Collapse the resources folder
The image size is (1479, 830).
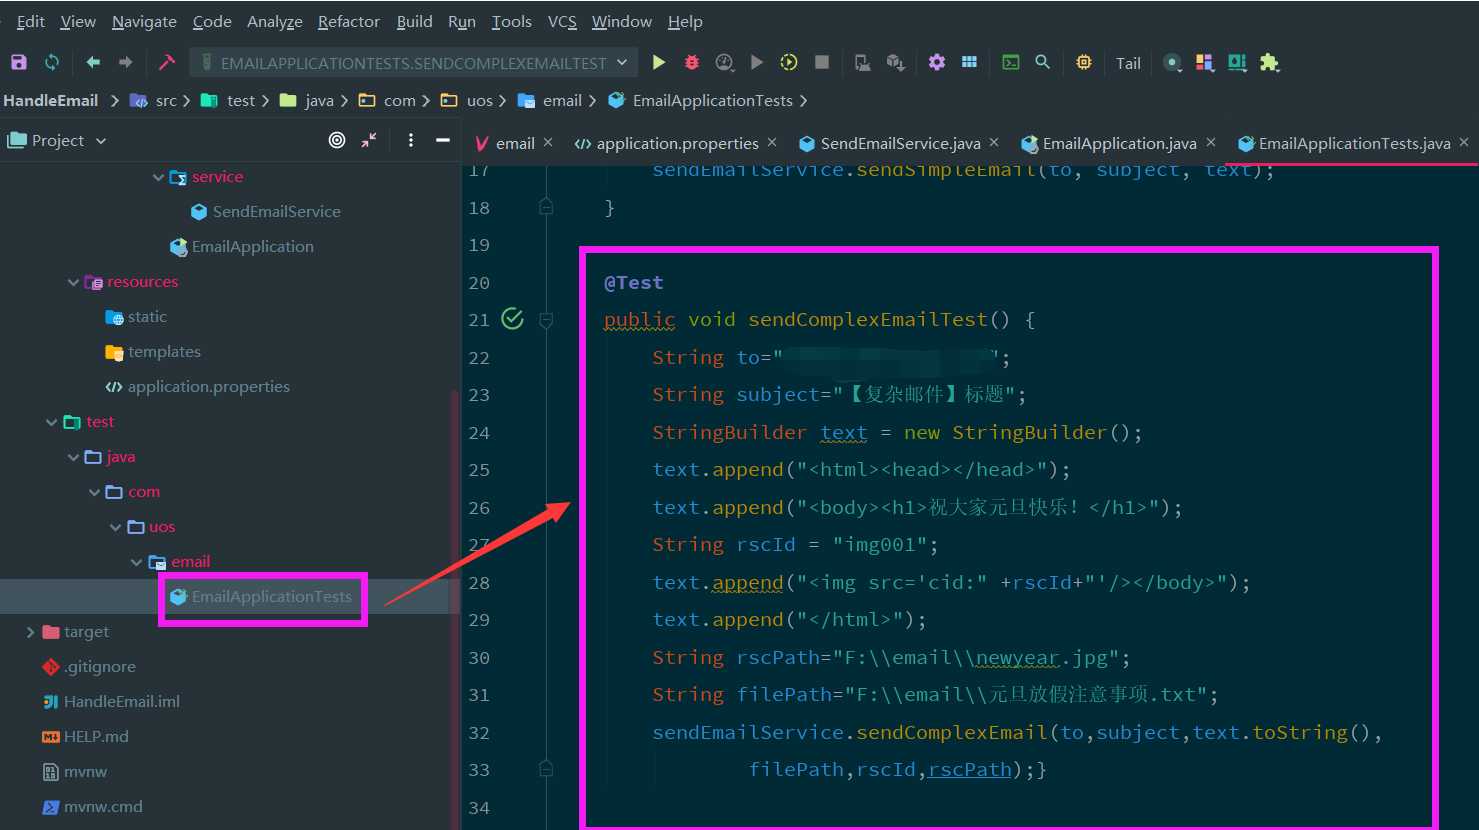[73, 282]
